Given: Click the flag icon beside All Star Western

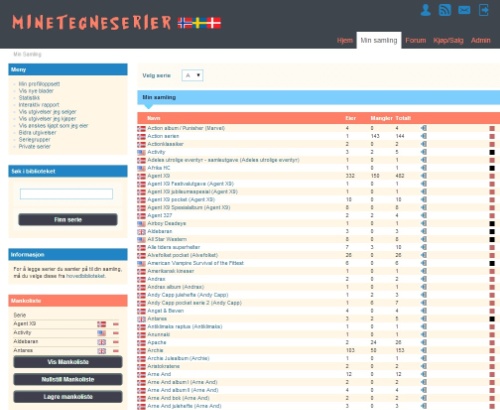Looking at the screenshot, I should coord(141,240).
